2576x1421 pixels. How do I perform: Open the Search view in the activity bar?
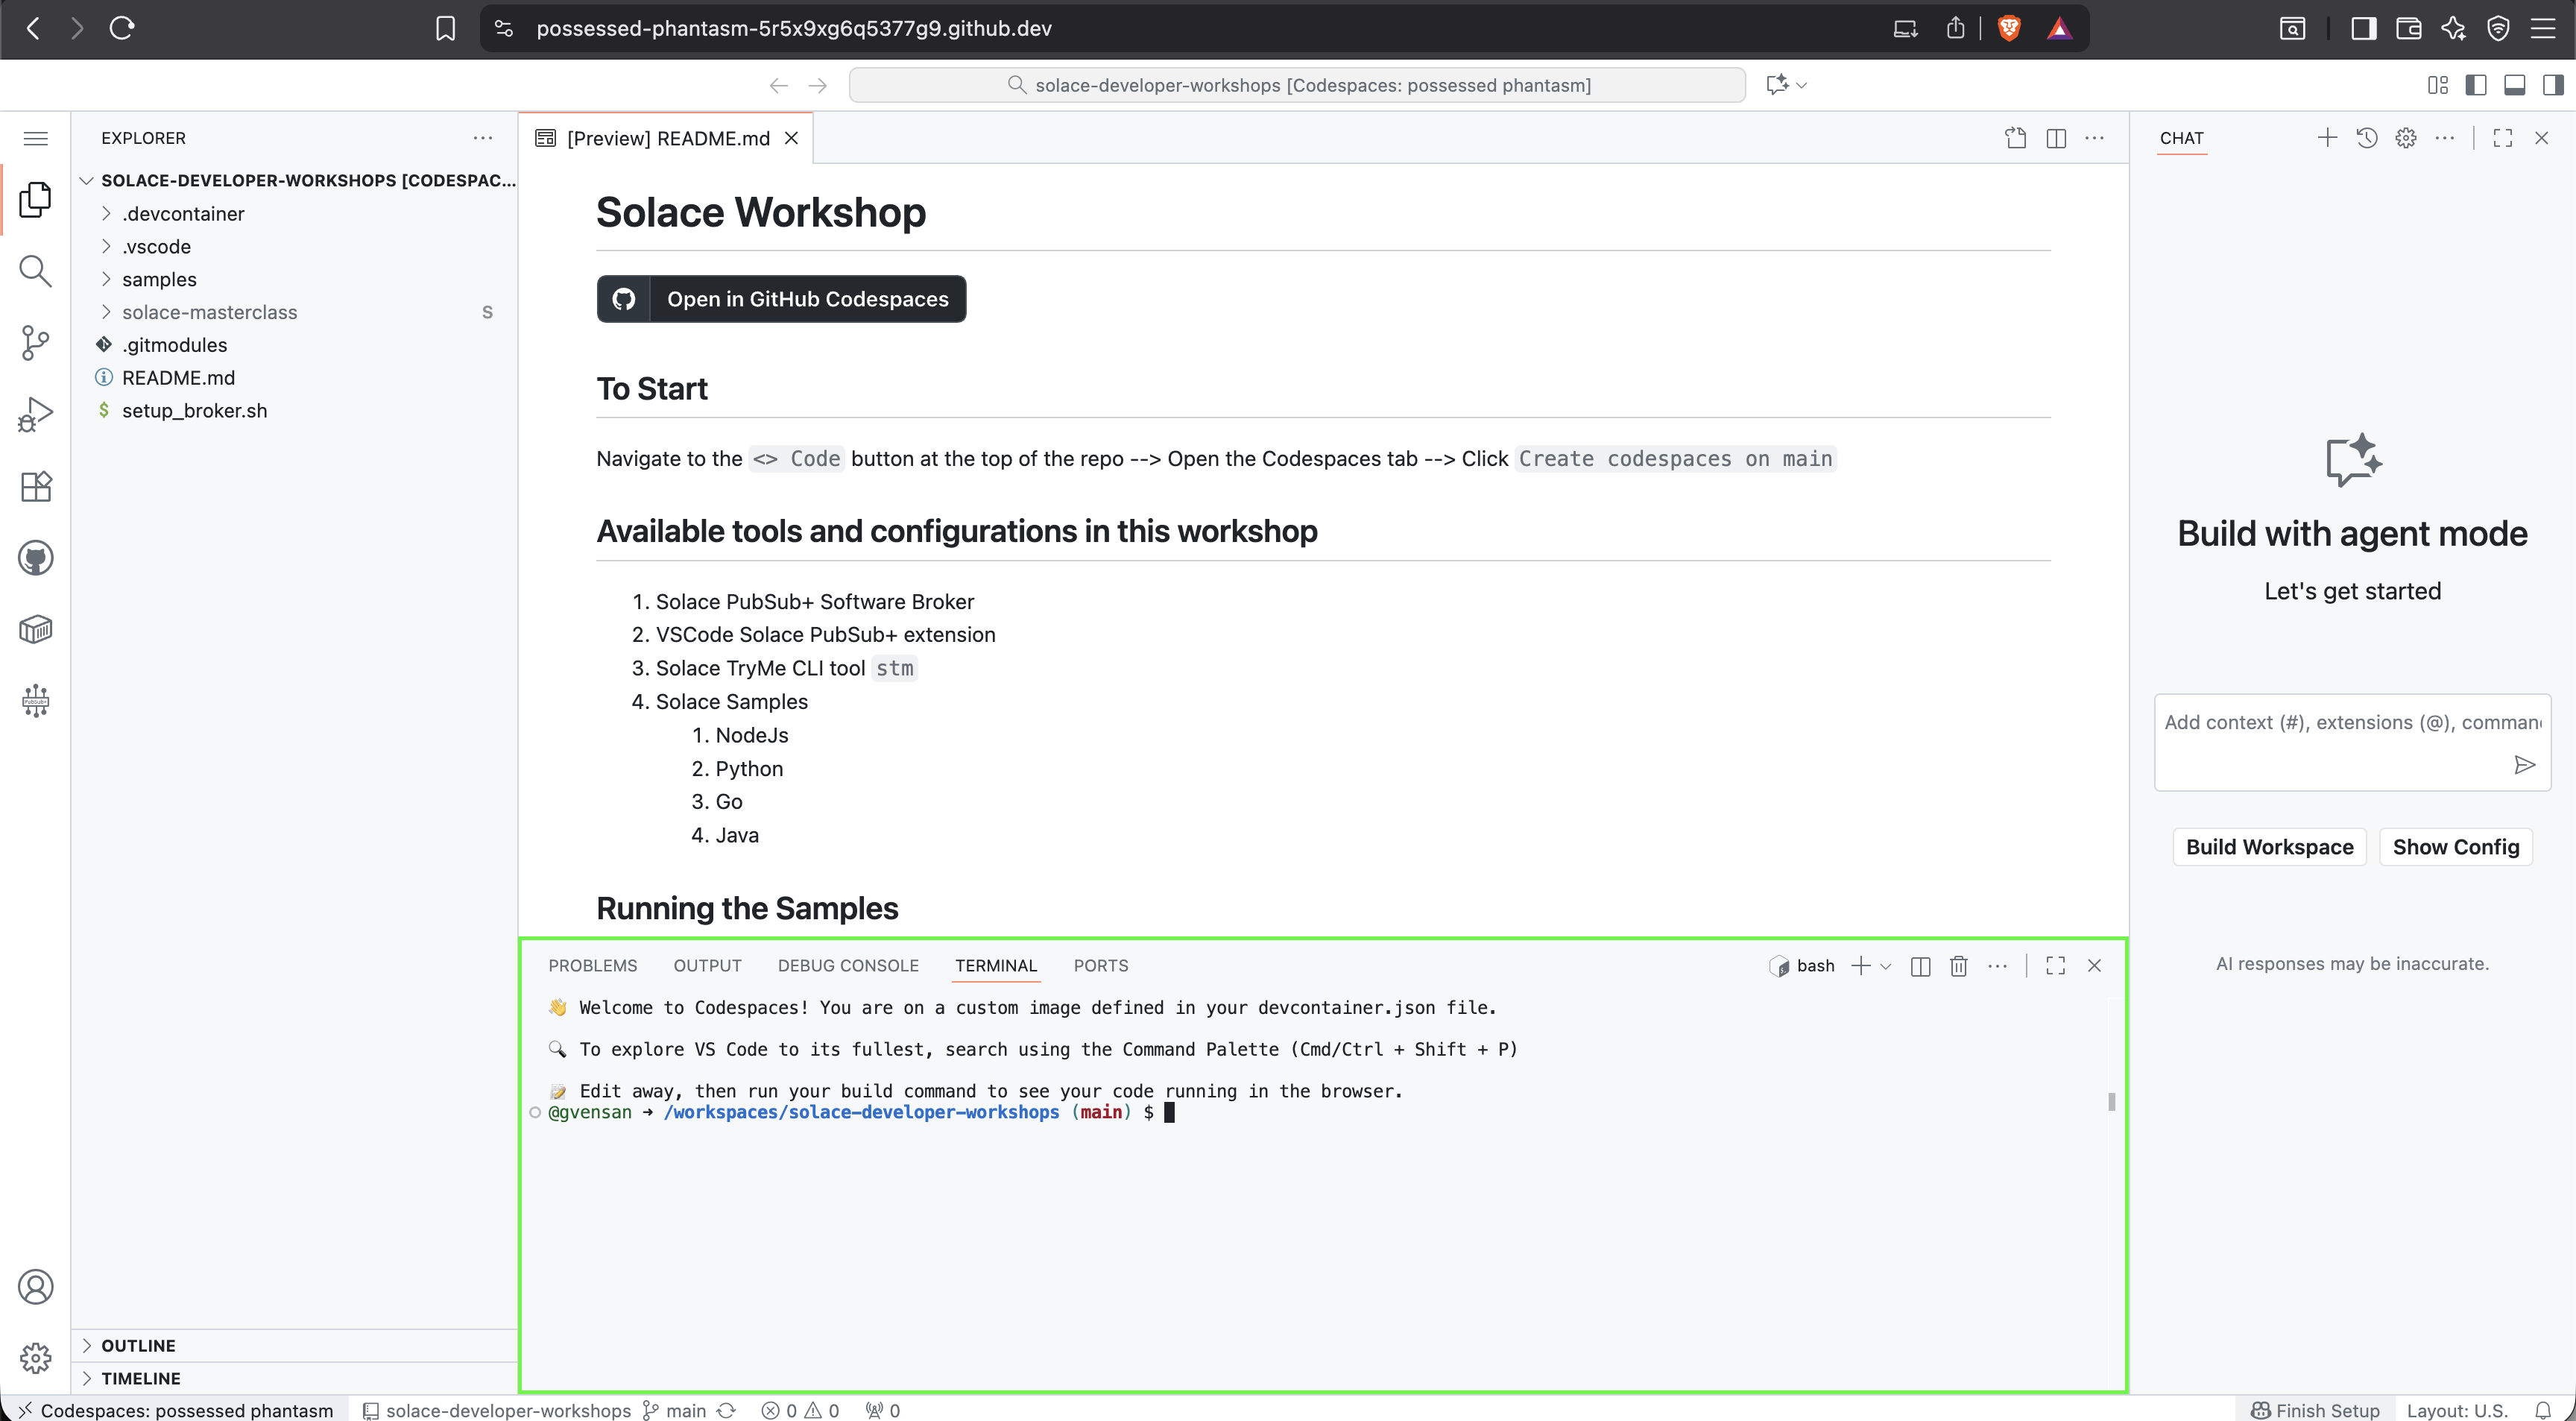click(35, 271)
